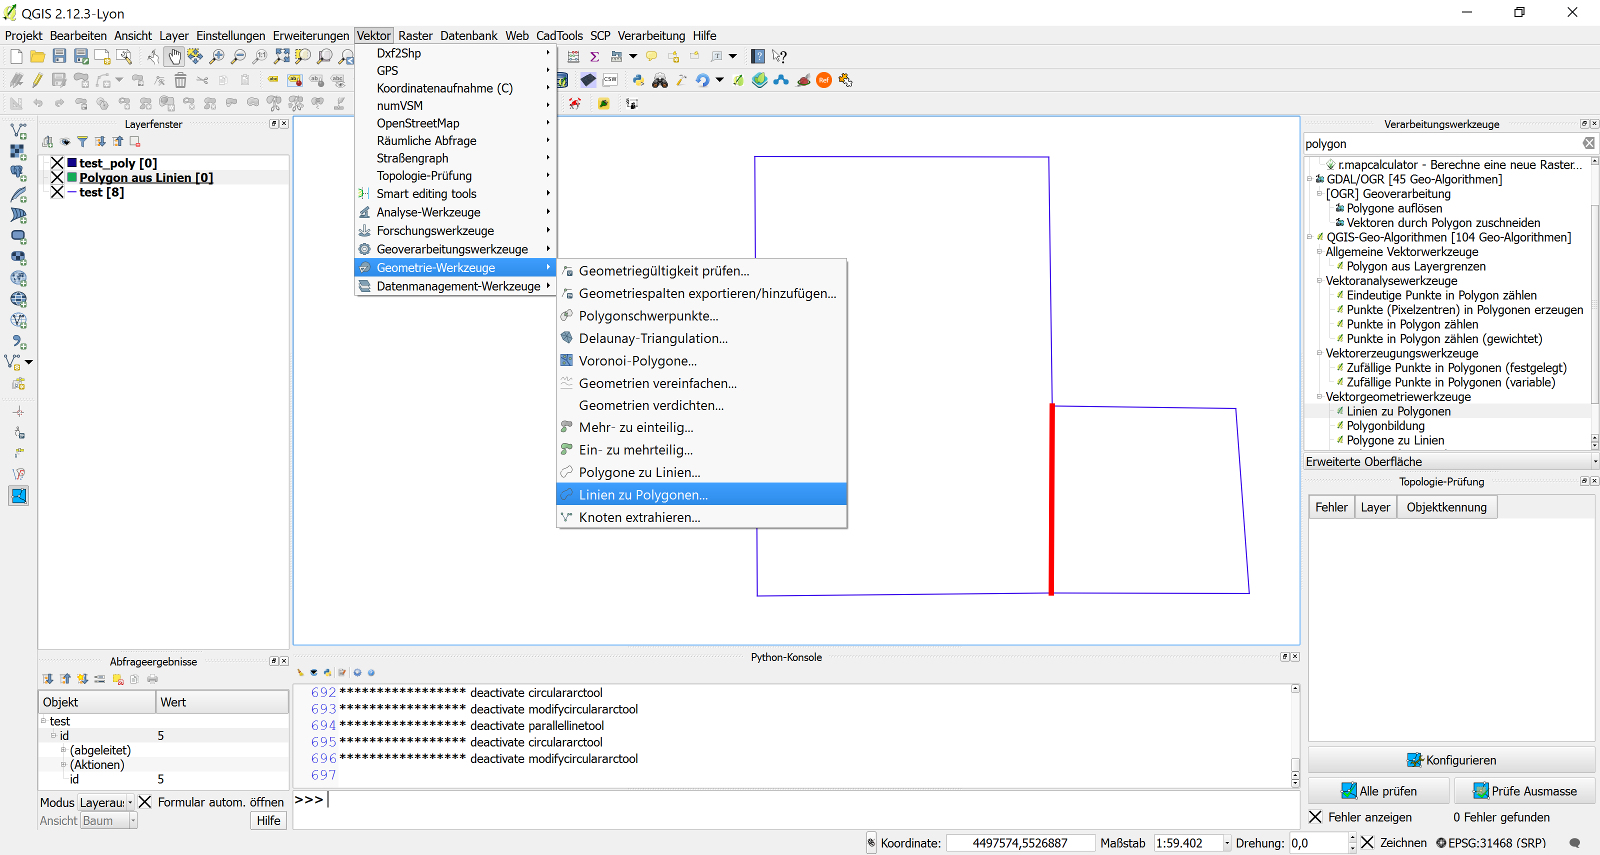Toggle Formular autom. öffnen checkbox
This screenshot has height=855, width=1600.
pos(145,802)
